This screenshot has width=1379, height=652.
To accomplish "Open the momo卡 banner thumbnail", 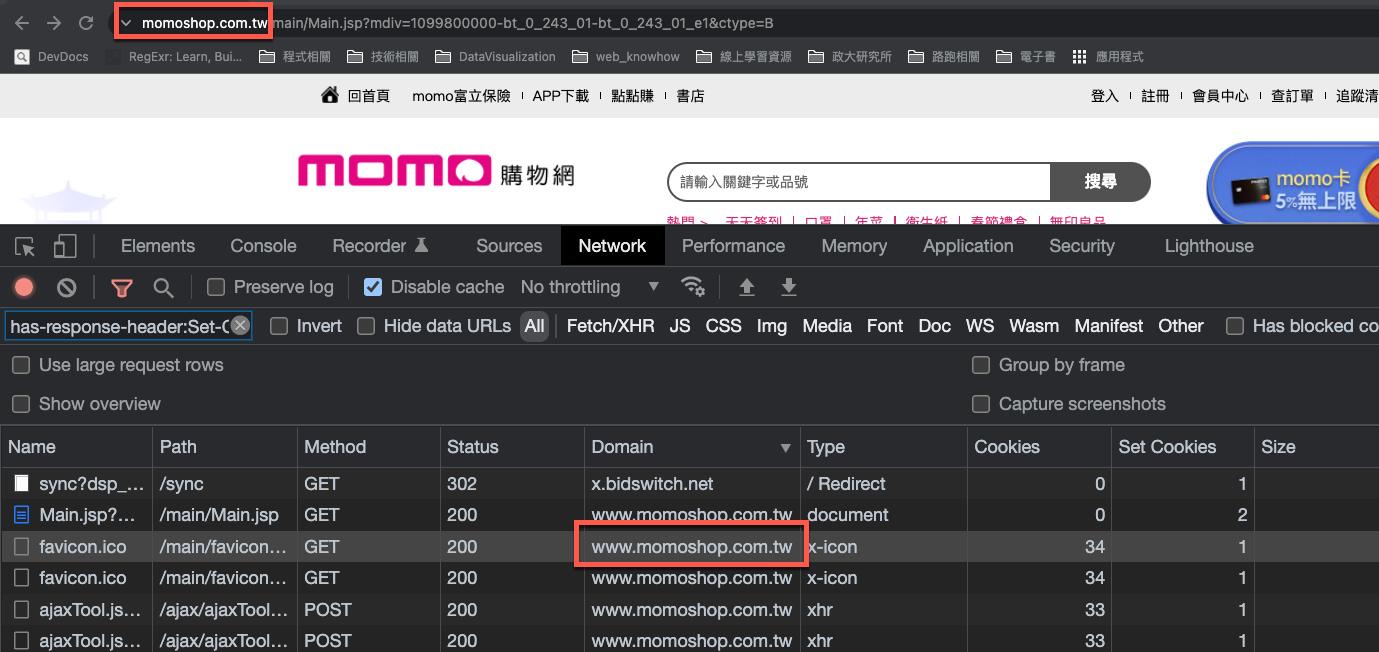I will pos(1292,184).
